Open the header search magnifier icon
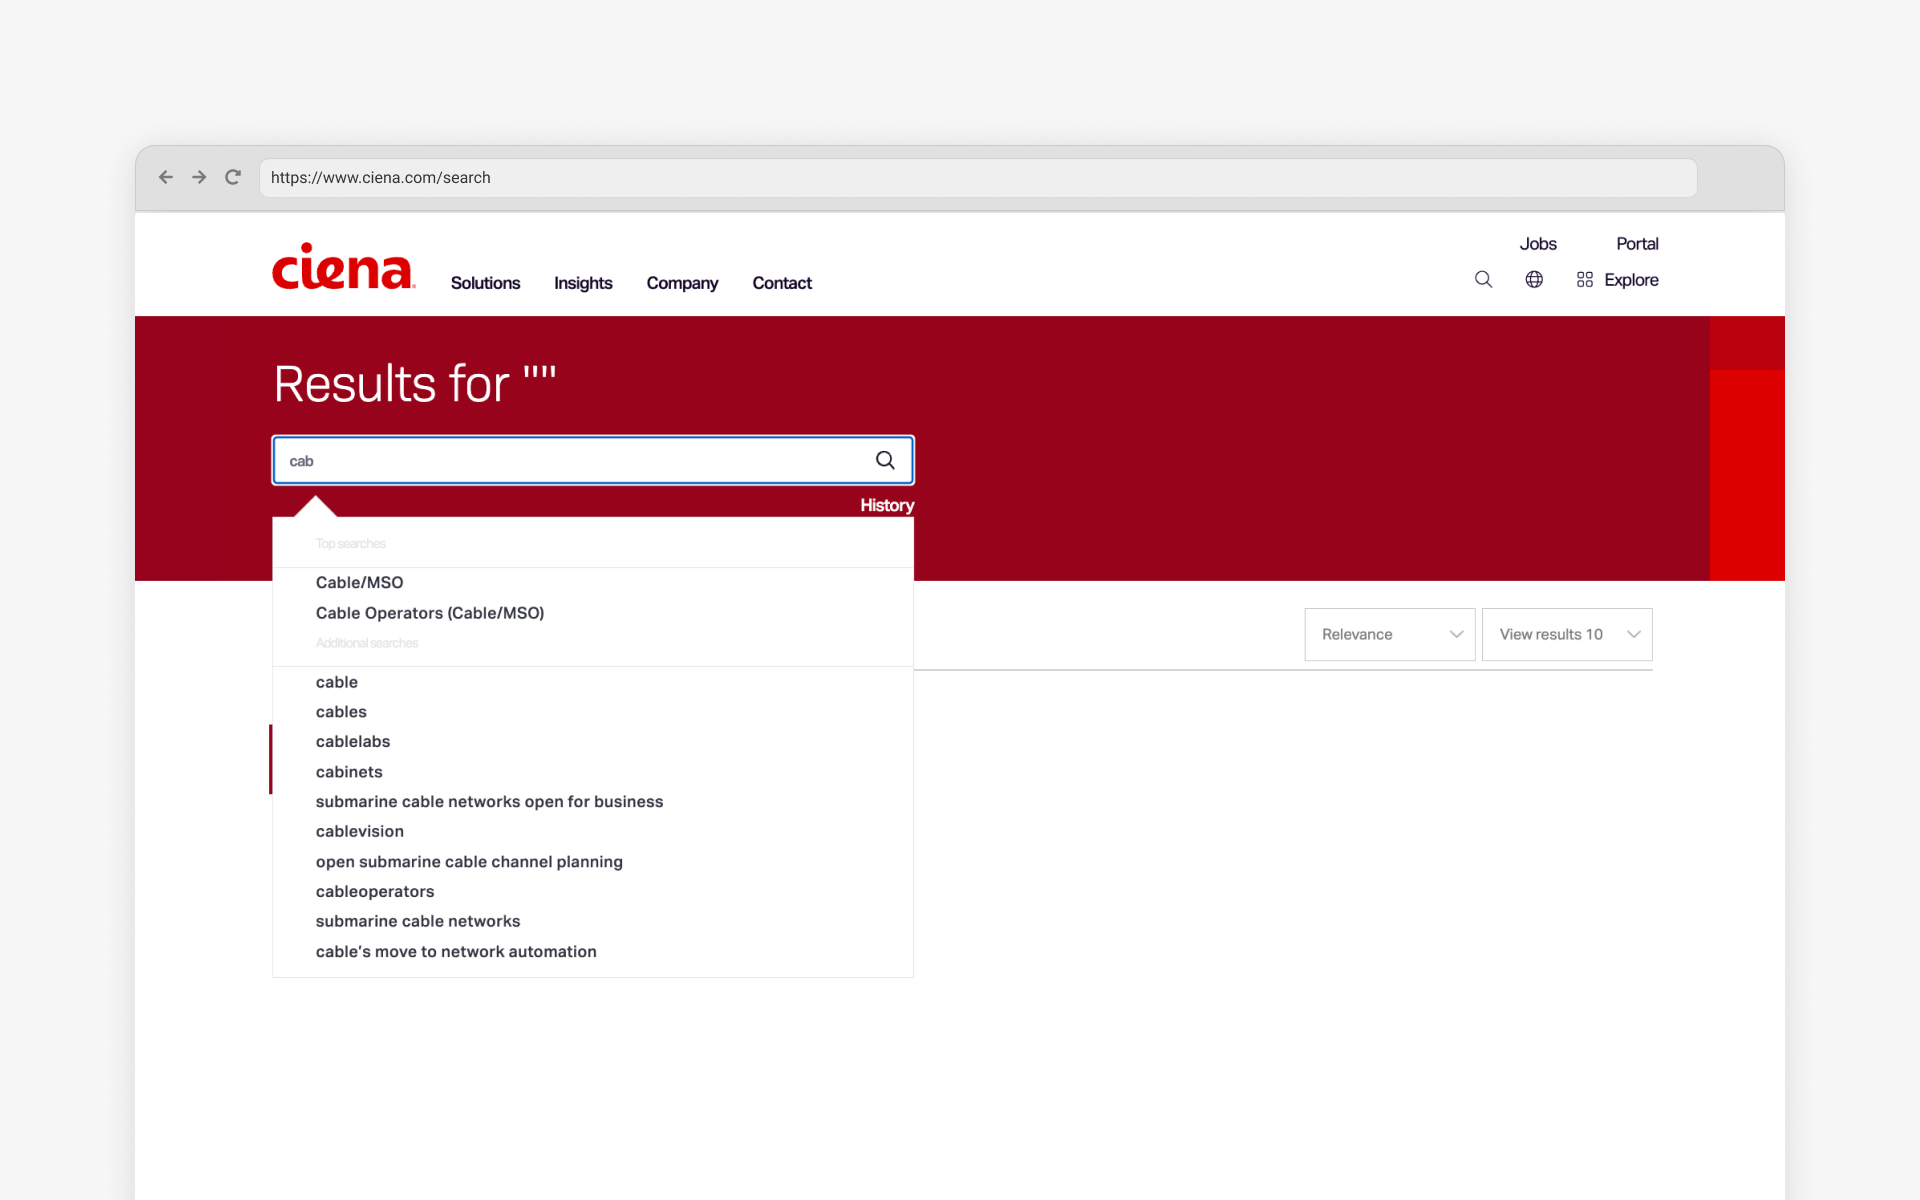The width and height of the screenshot is (1920, 1200). pos(1483,279)
